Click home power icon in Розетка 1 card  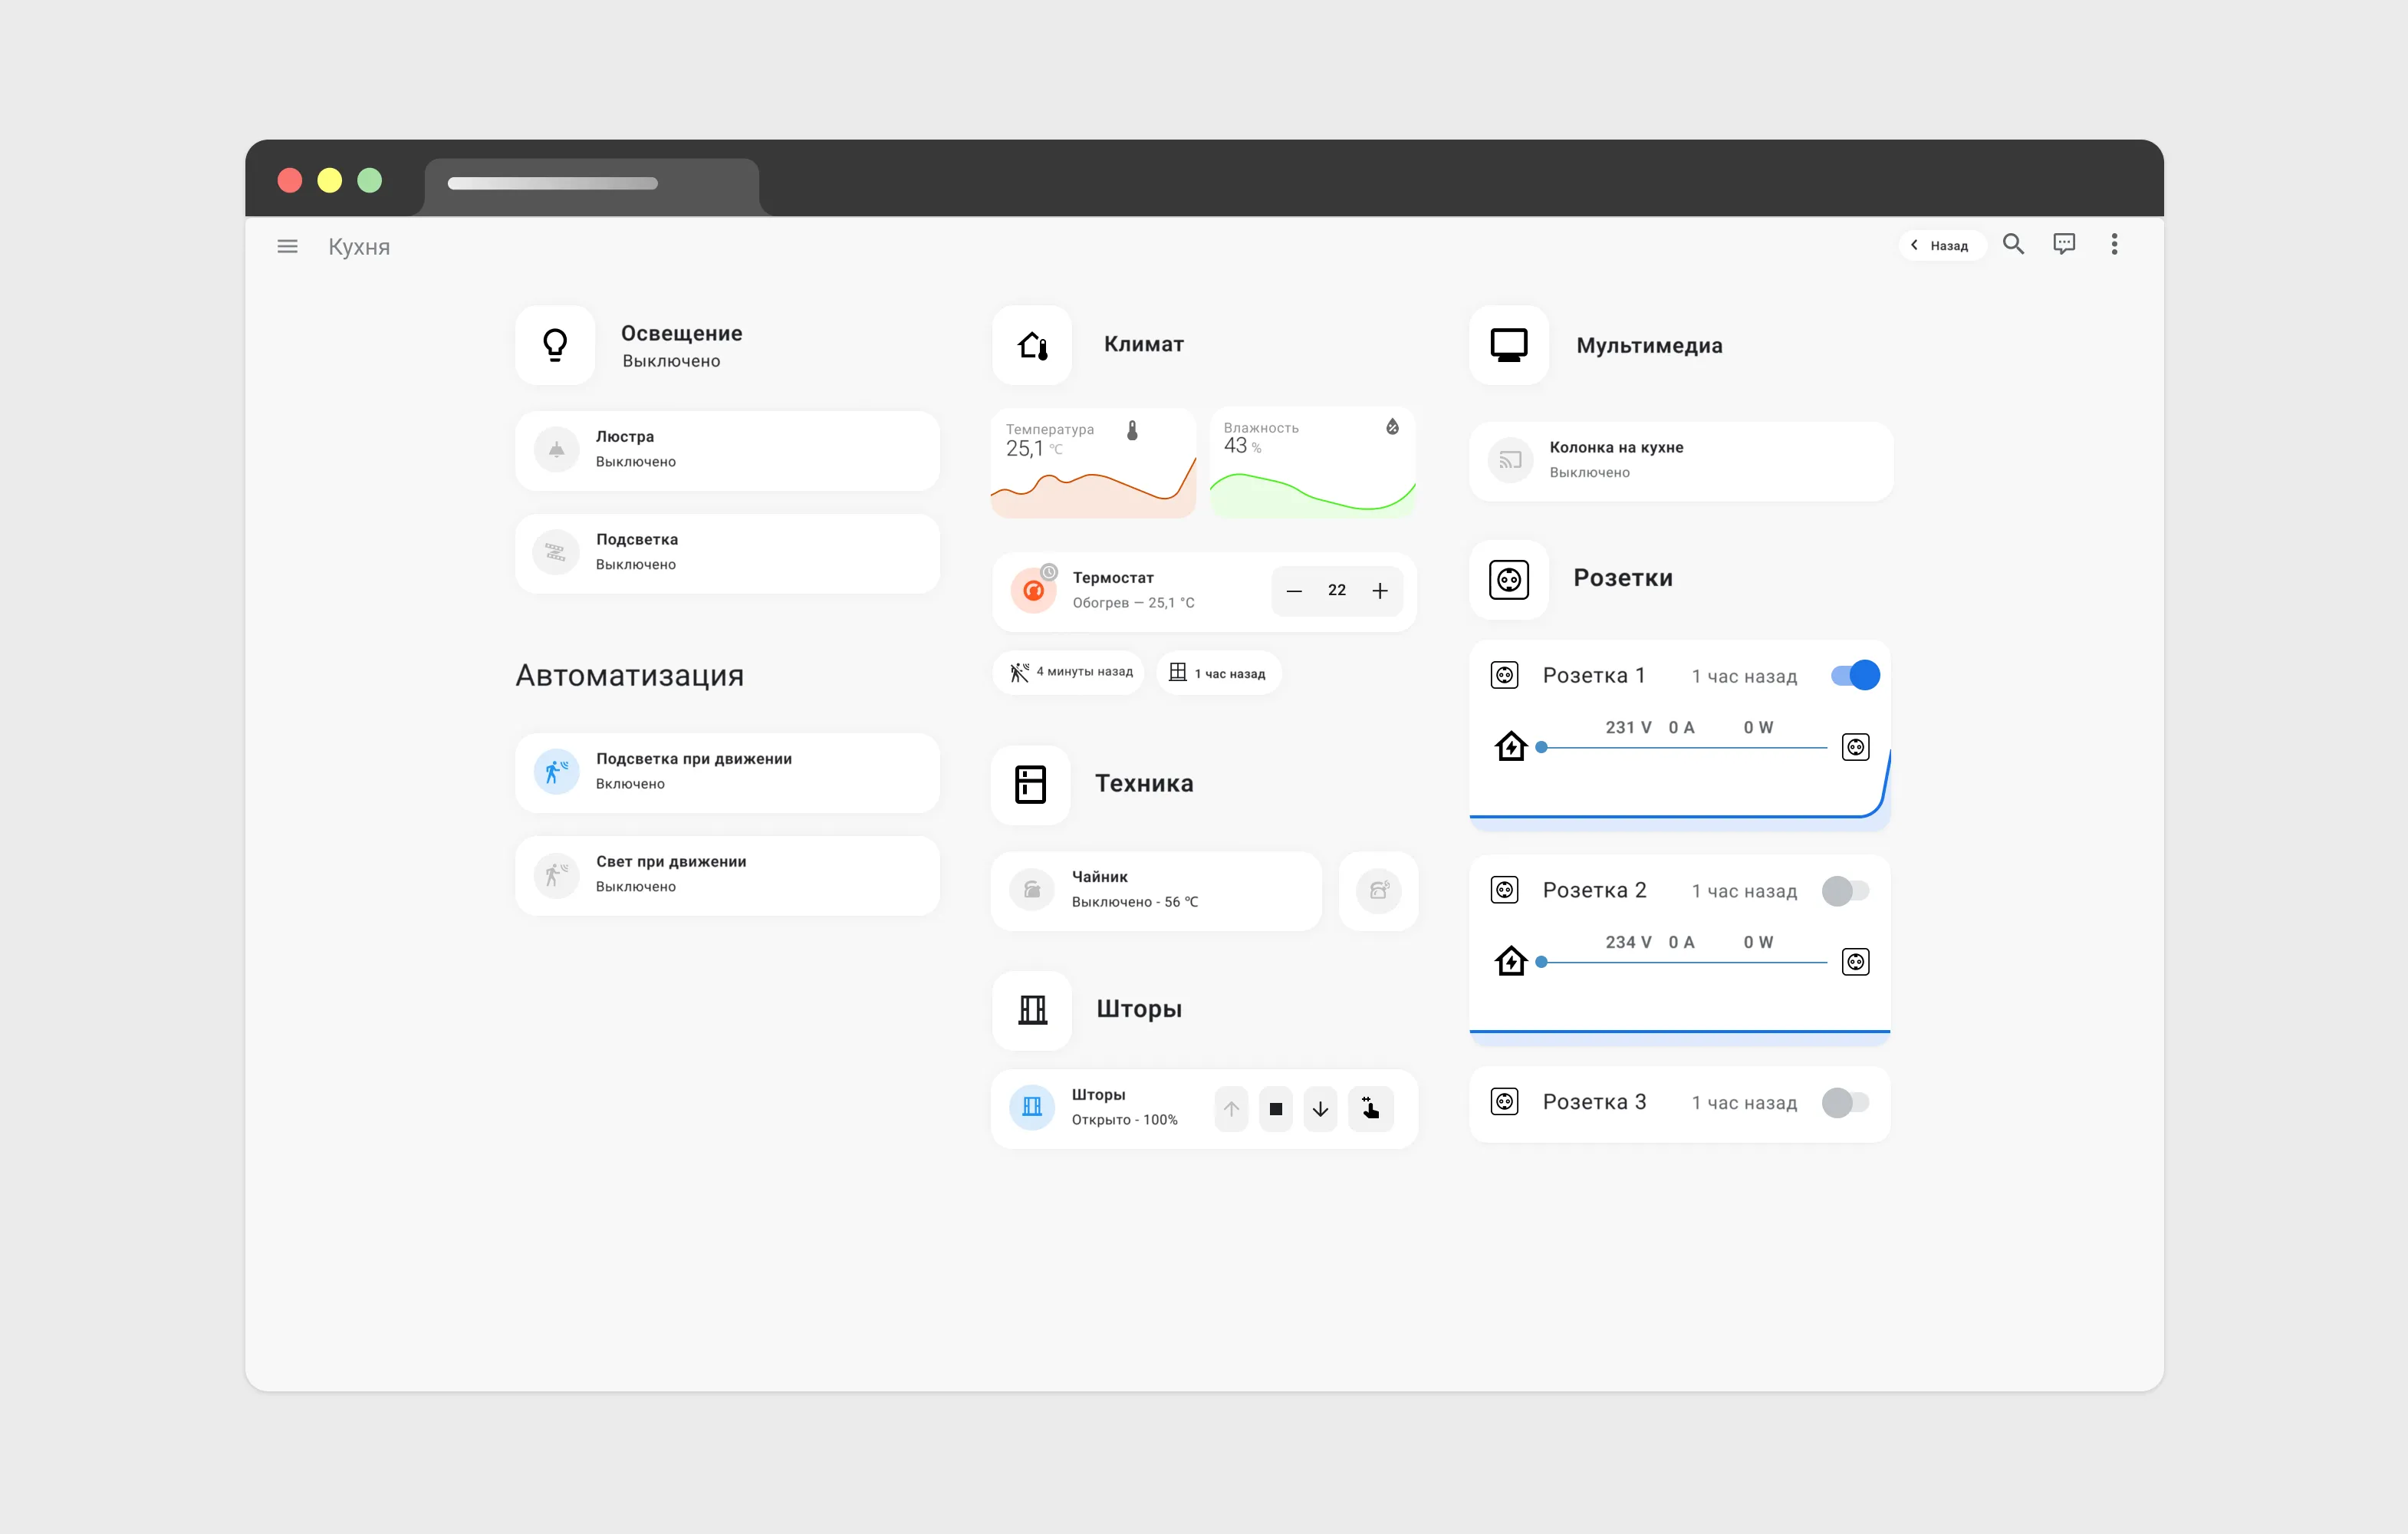1511,746
